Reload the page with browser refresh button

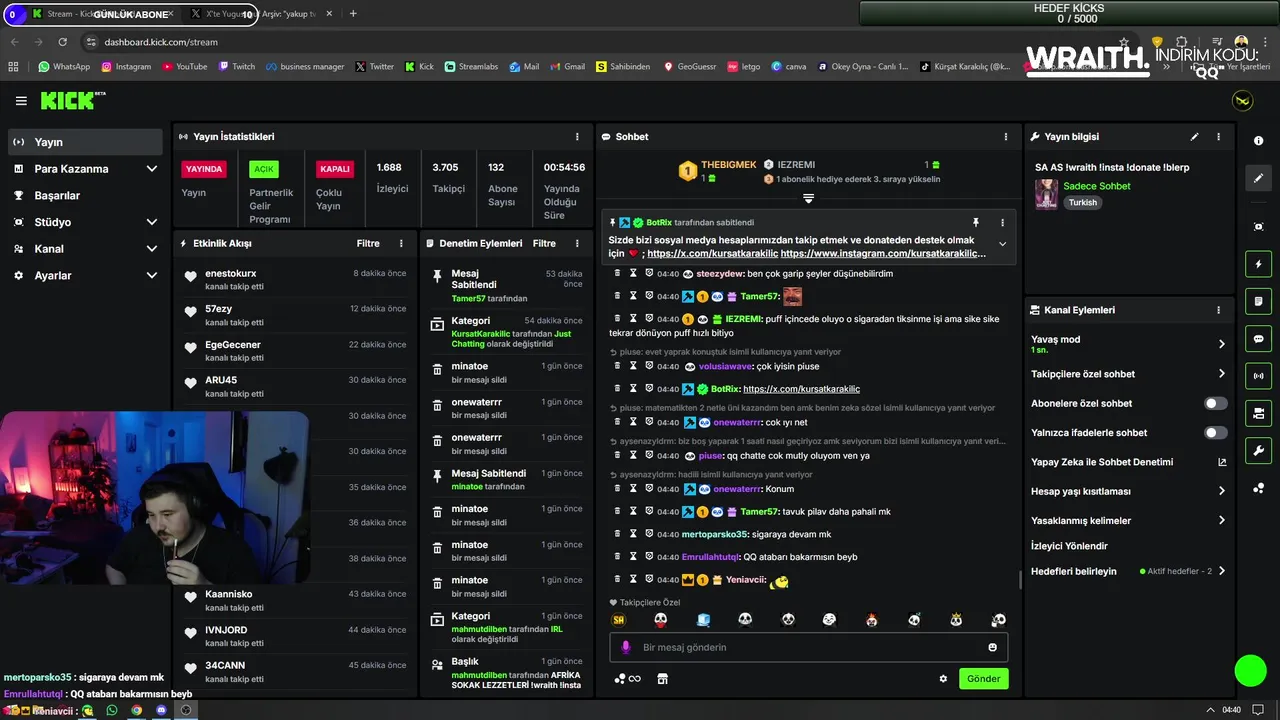63,42
